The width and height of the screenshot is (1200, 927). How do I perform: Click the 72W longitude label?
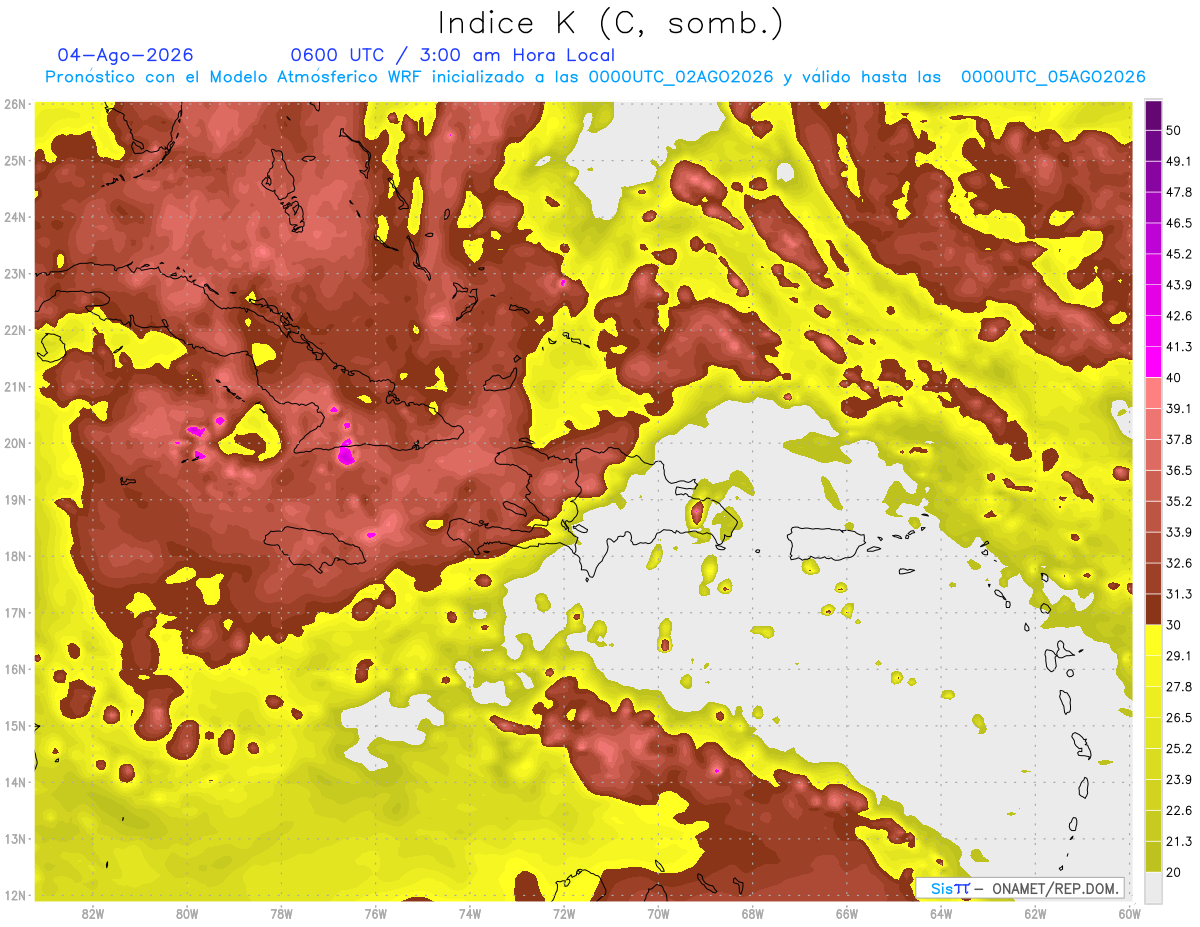[564, 914]
